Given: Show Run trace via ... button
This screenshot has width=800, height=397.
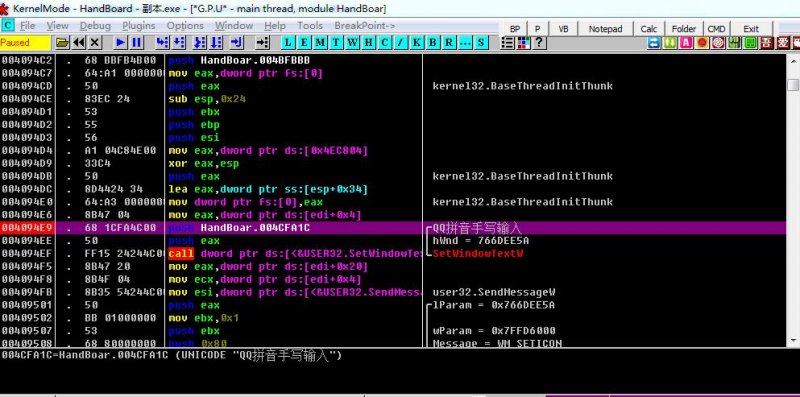Looking at the screenshot, I should tap(464, 42).
